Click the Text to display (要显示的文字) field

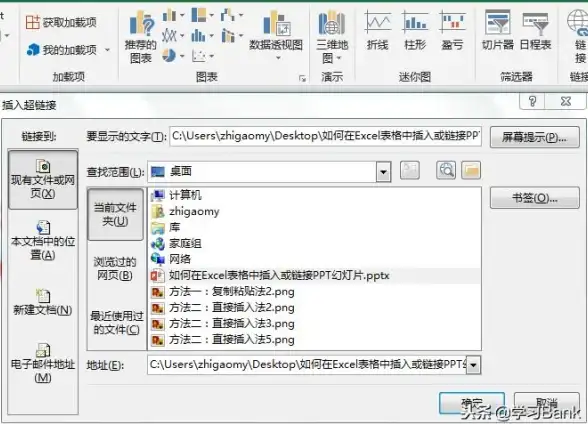pyautogui.click(x=326, y=136)
